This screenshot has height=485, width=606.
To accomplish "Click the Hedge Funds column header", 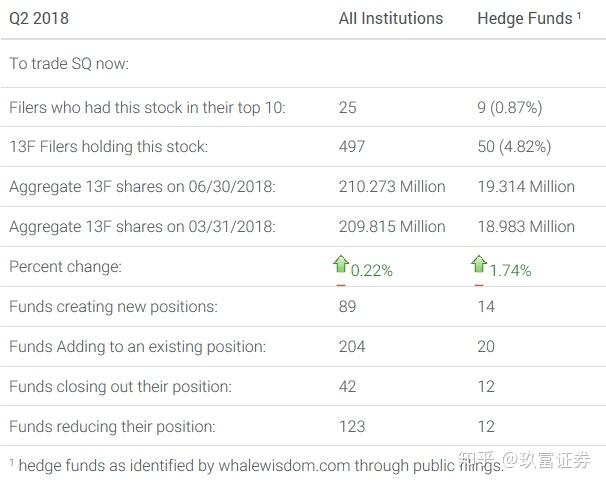I will click(x=524, y=19).
